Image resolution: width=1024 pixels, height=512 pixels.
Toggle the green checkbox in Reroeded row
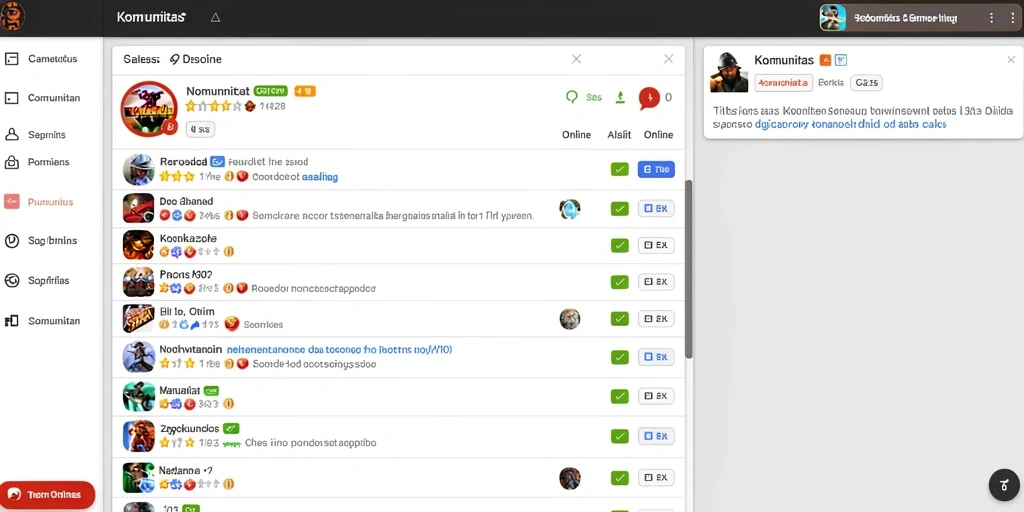coord(619,169)
